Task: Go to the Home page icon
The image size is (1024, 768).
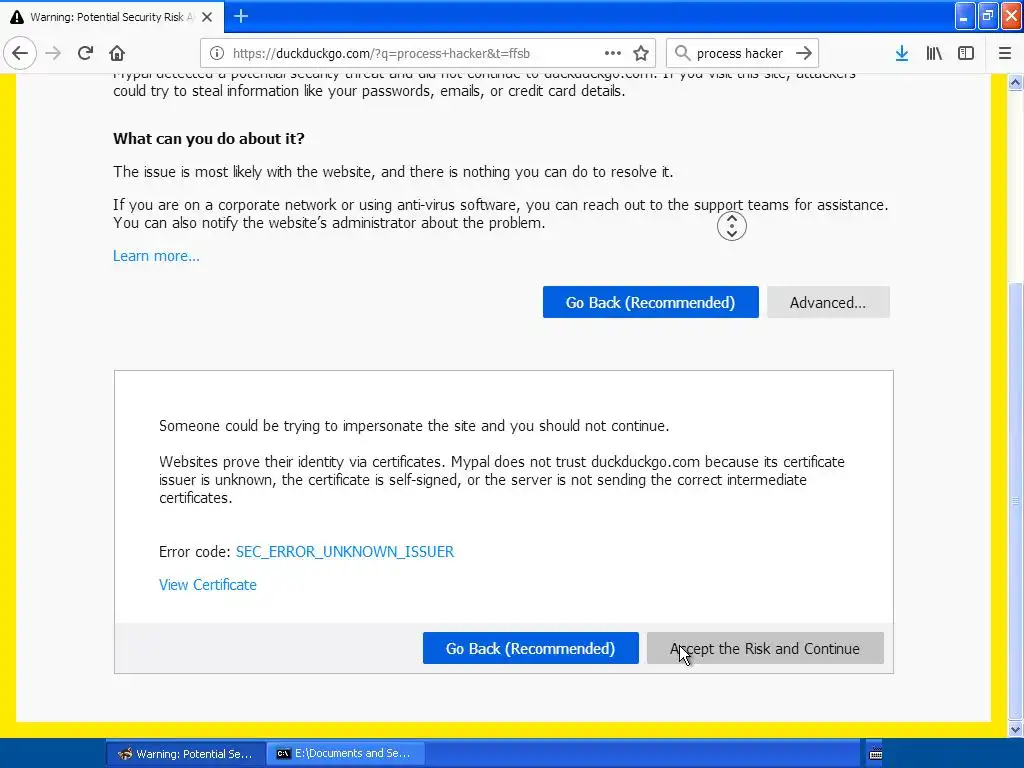Action: click(x=117, y=54)
